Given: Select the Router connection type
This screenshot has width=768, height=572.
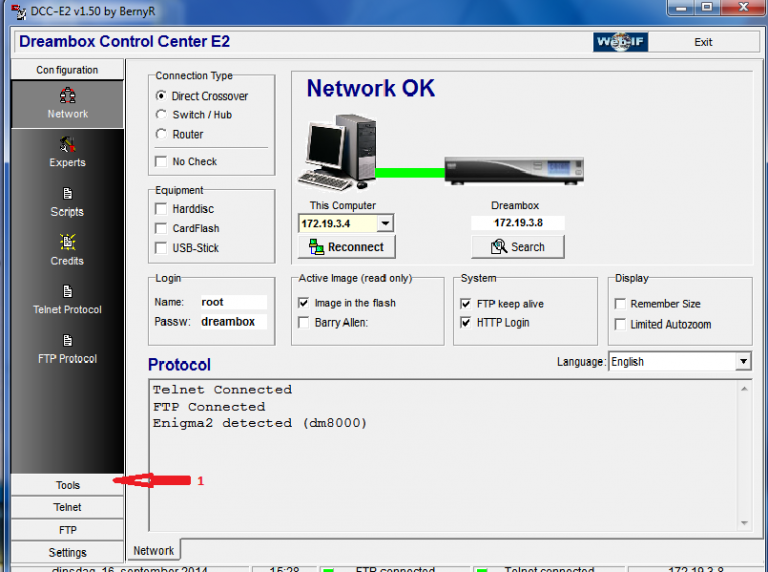Looking at the screenshot, I should point(162,134).
